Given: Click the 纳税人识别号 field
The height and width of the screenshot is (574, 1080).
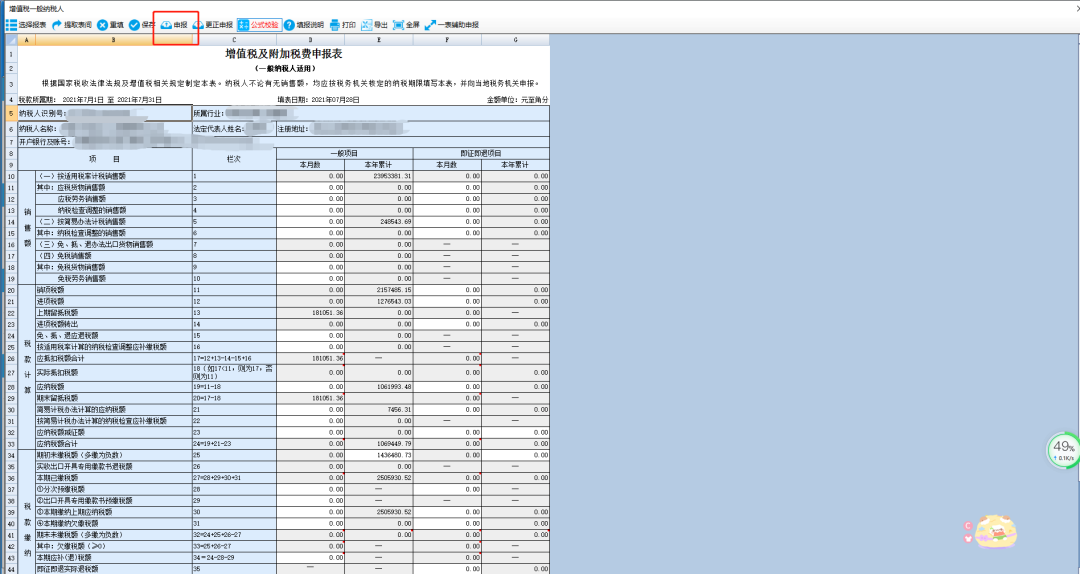Looking at the screenshot, I should (105, 113).
